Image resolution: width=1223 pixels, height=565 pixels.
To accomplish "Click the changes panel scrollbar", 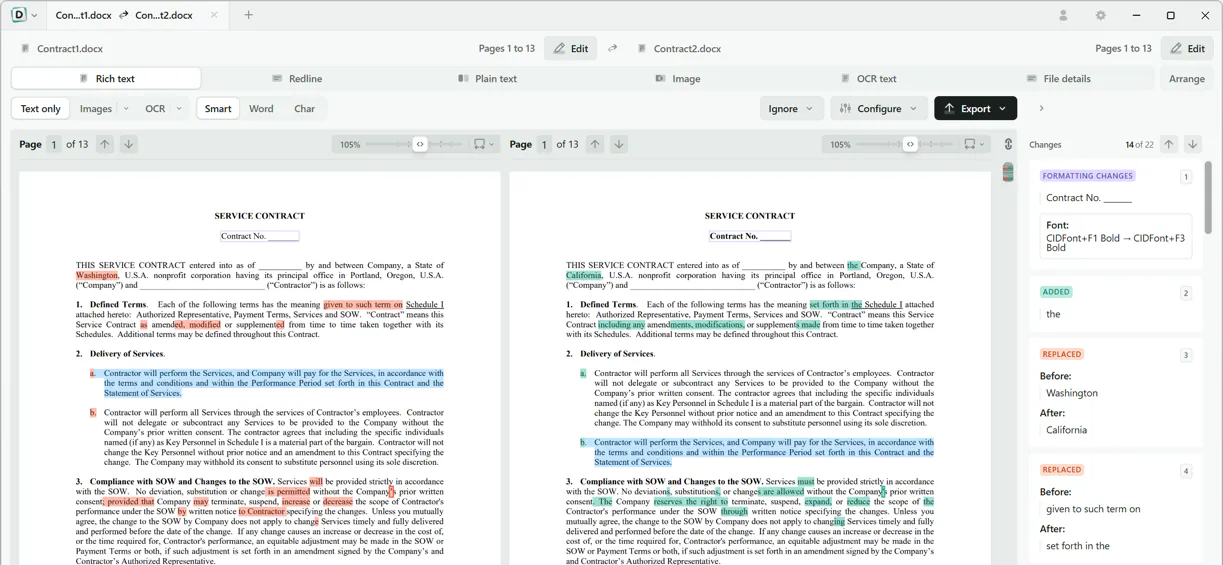I will [1208, 197].
